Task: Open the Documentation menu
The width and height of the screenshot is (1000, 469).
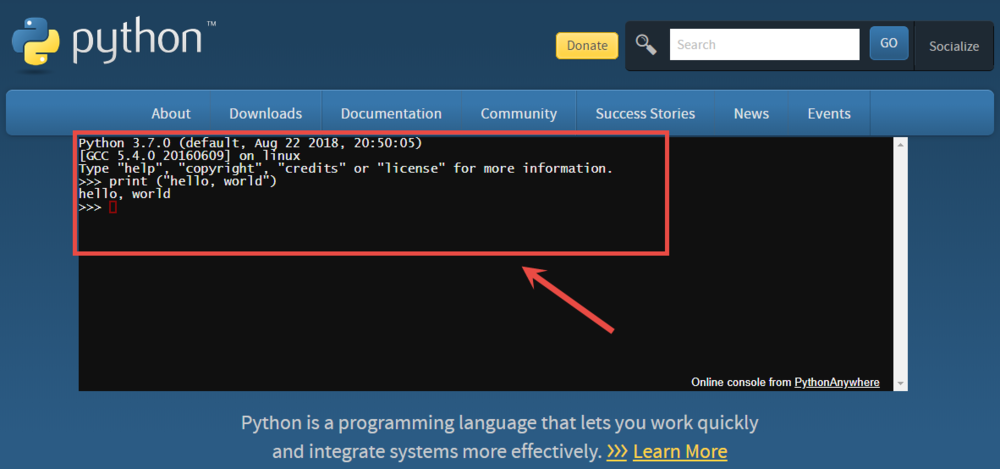Action: coord(391,113)
